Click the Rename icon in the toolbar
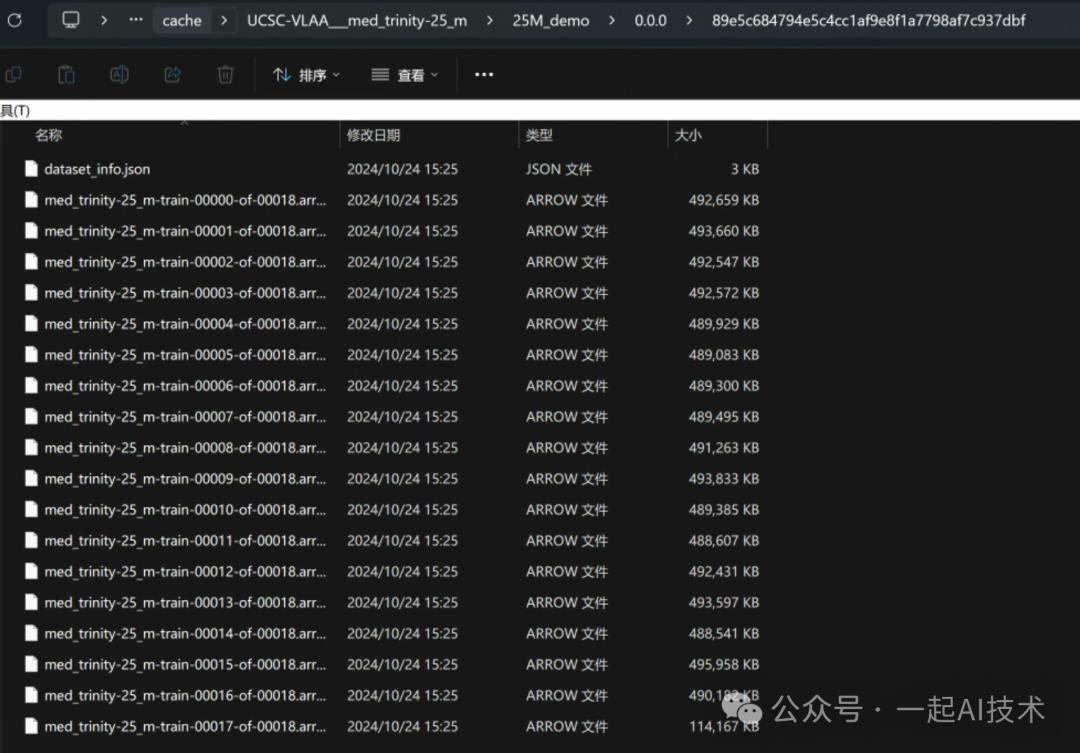This screenshot has width=1080, height=753. point(119,75)
